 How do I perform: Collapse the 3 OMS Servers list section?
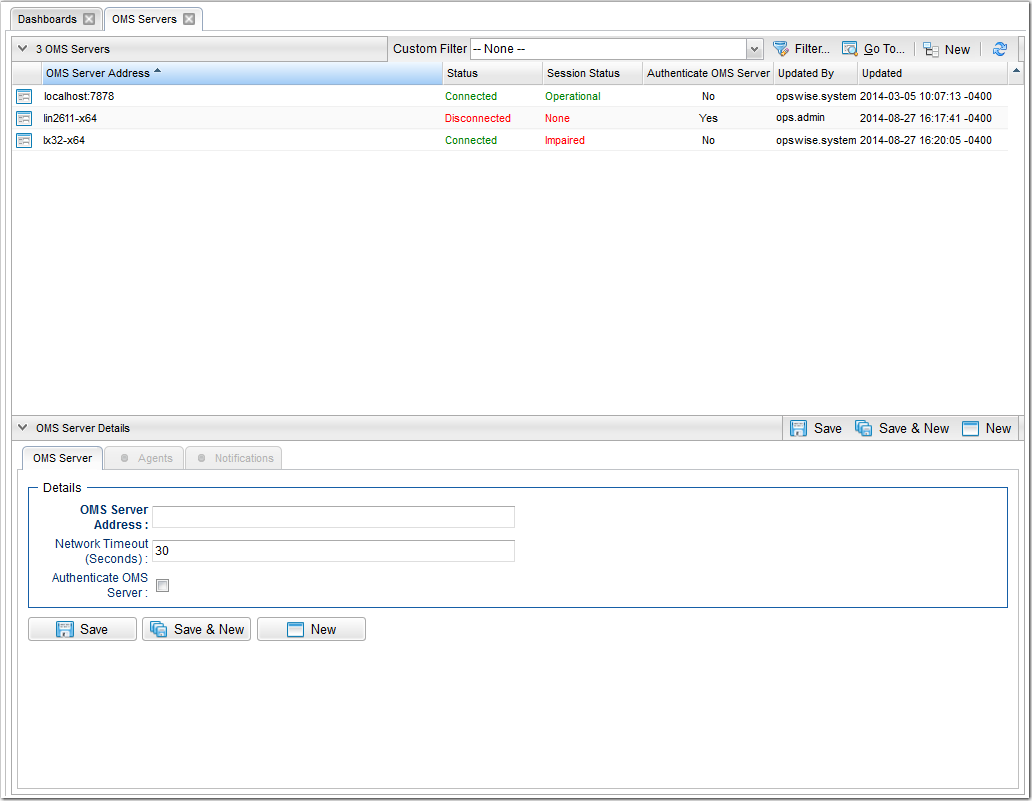(22, 49)
